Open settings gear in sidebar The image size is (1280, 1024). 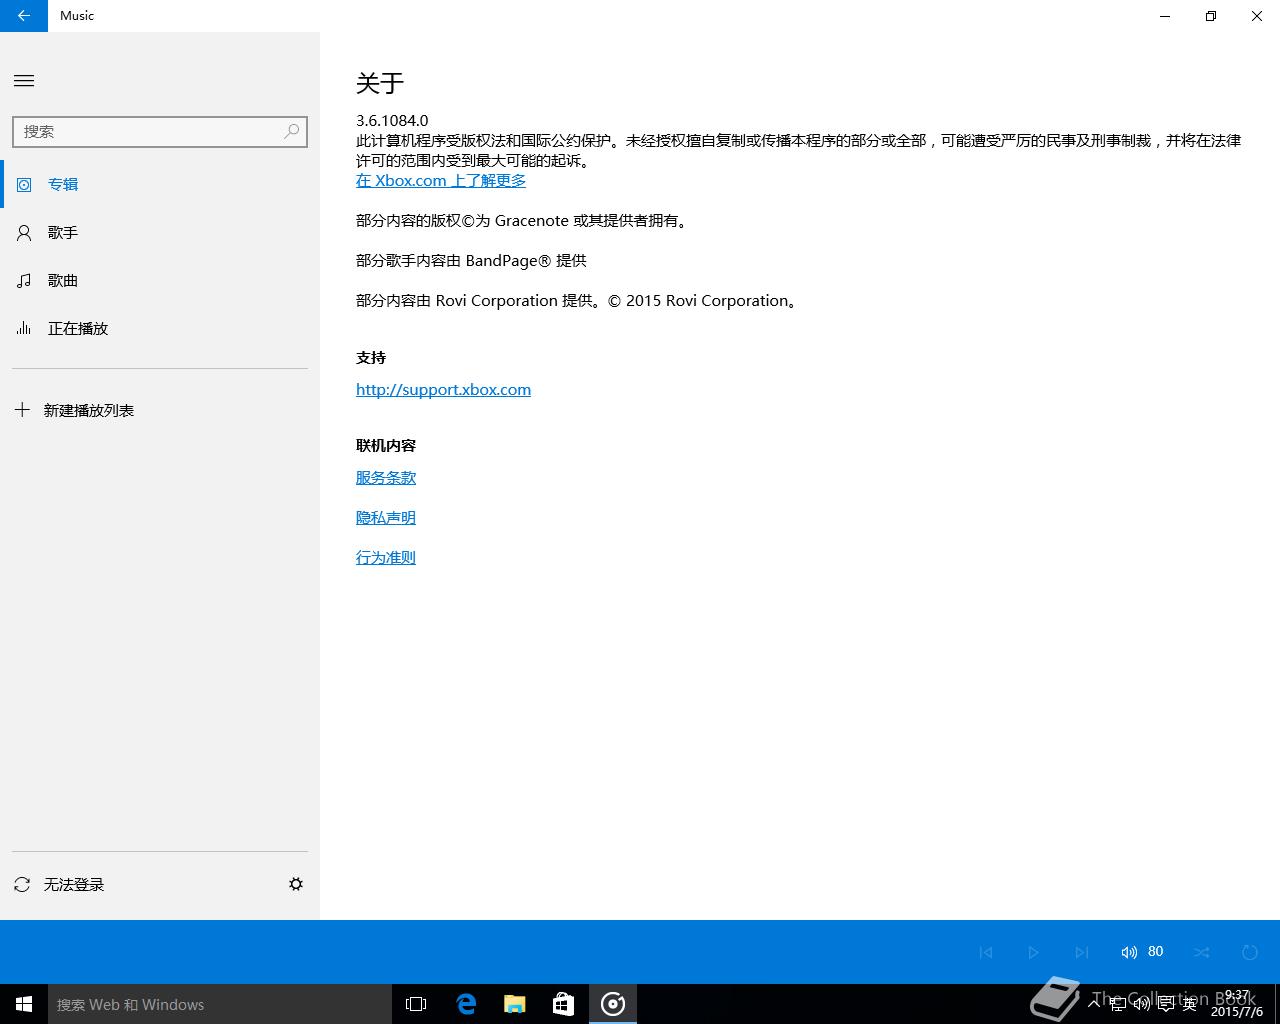pos(296,884)
